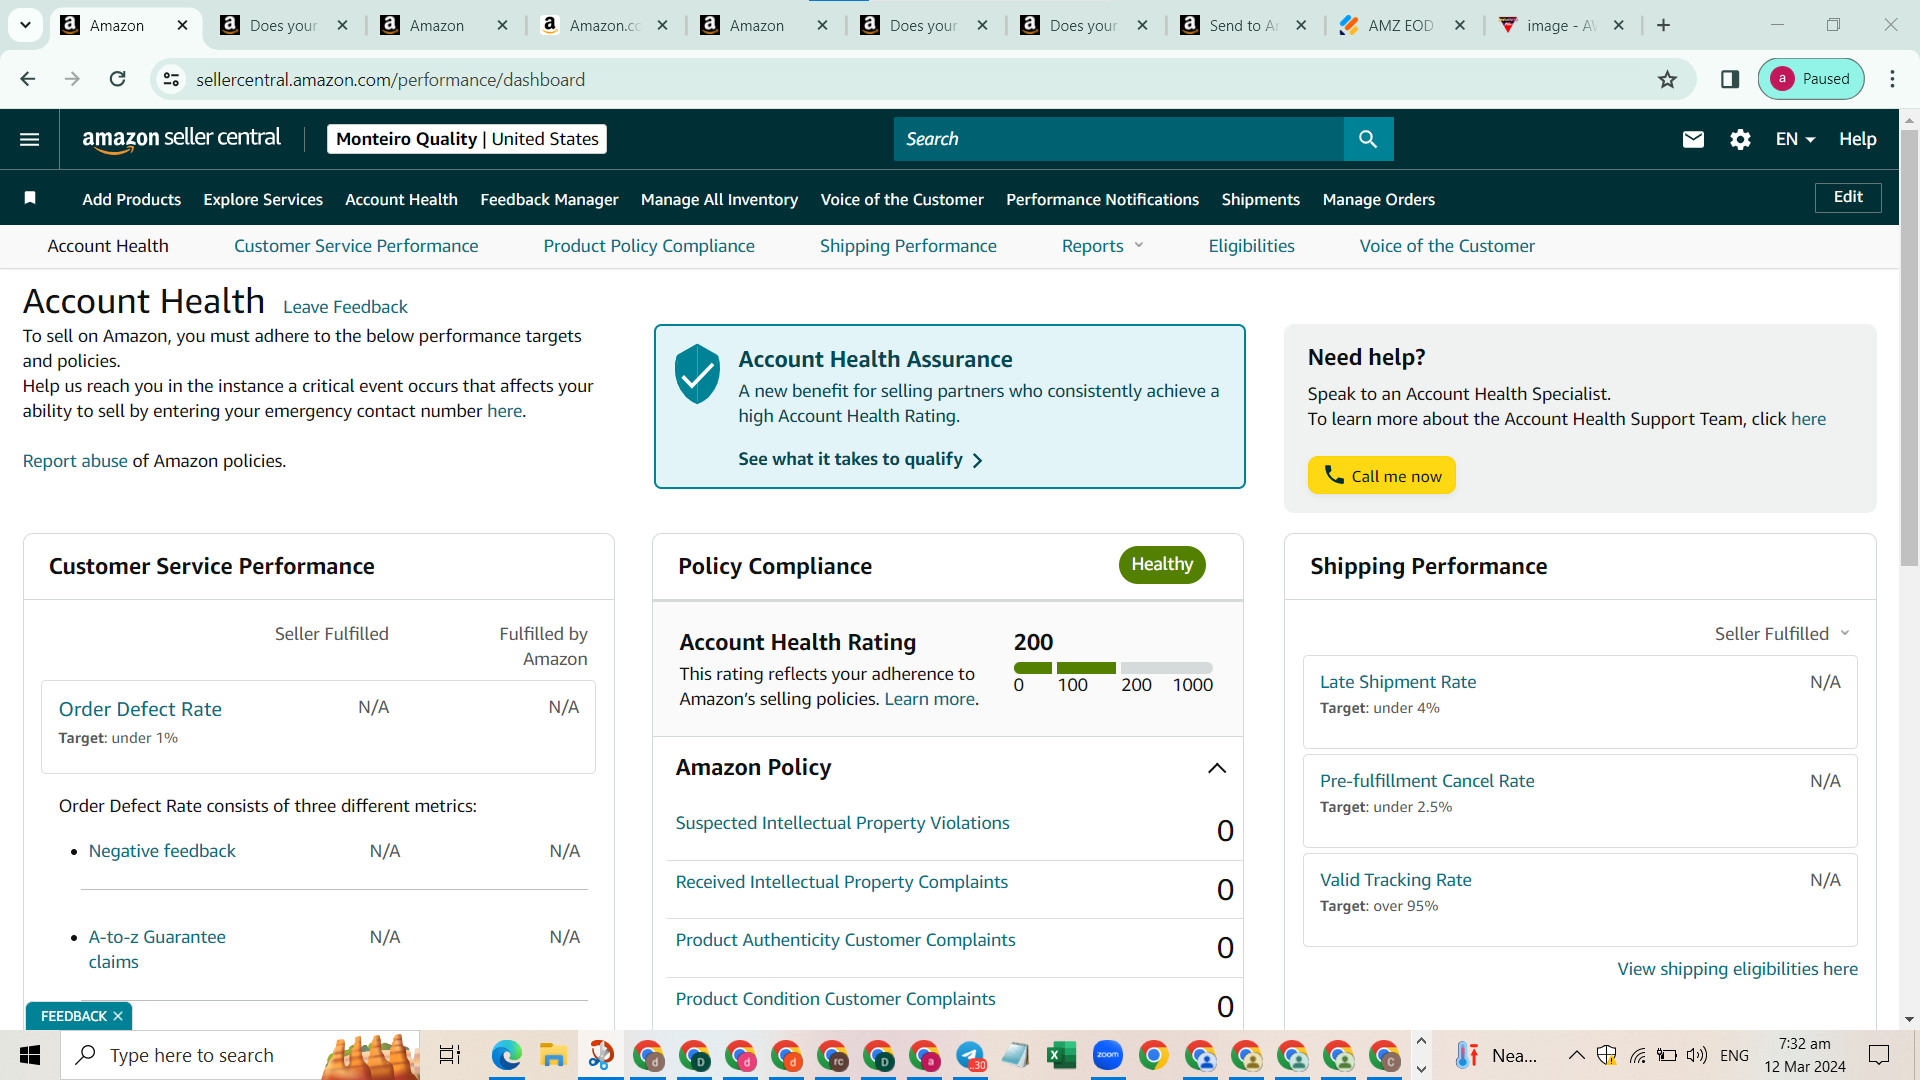Open the Seller Central hamburger menu
Viewport: 1920px width, 1080px height.
click(x=30, y=139)
